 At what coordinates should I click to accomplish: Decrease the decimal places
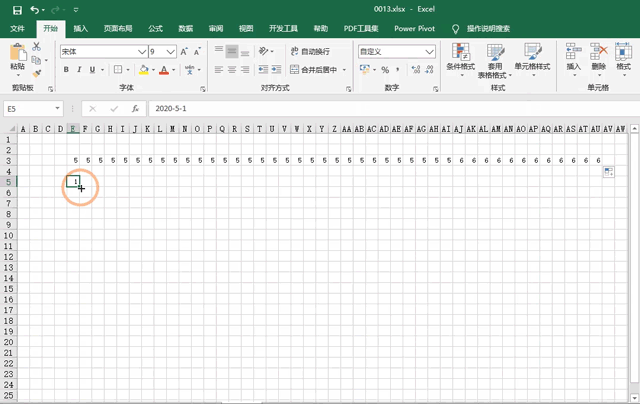click(x=429, y=70)
